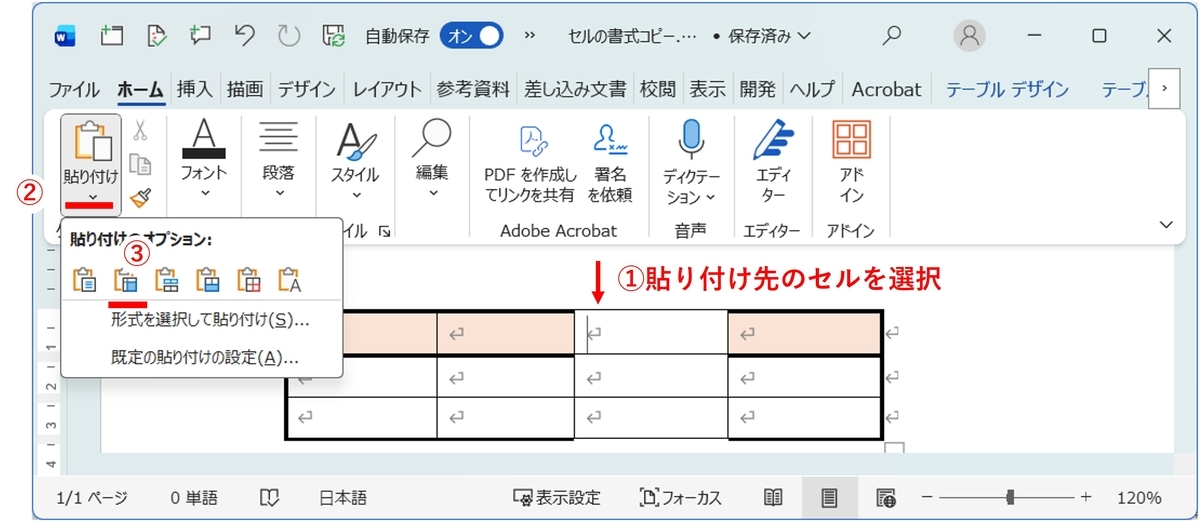Click the 0 単語 word count
Screen dimensions: 1200x522
point(193,497)
